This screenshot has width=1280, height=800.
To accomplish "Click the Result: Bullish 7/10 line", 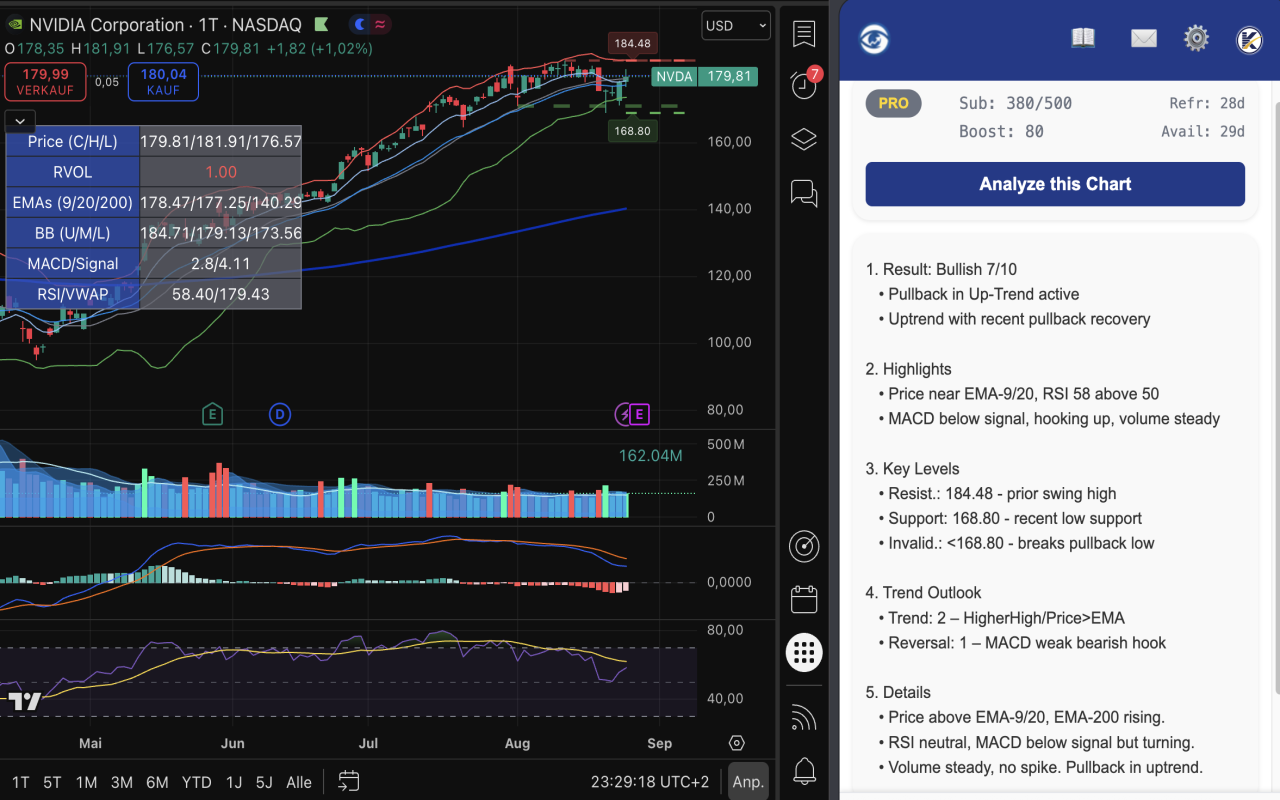I will tap(941, 269).
